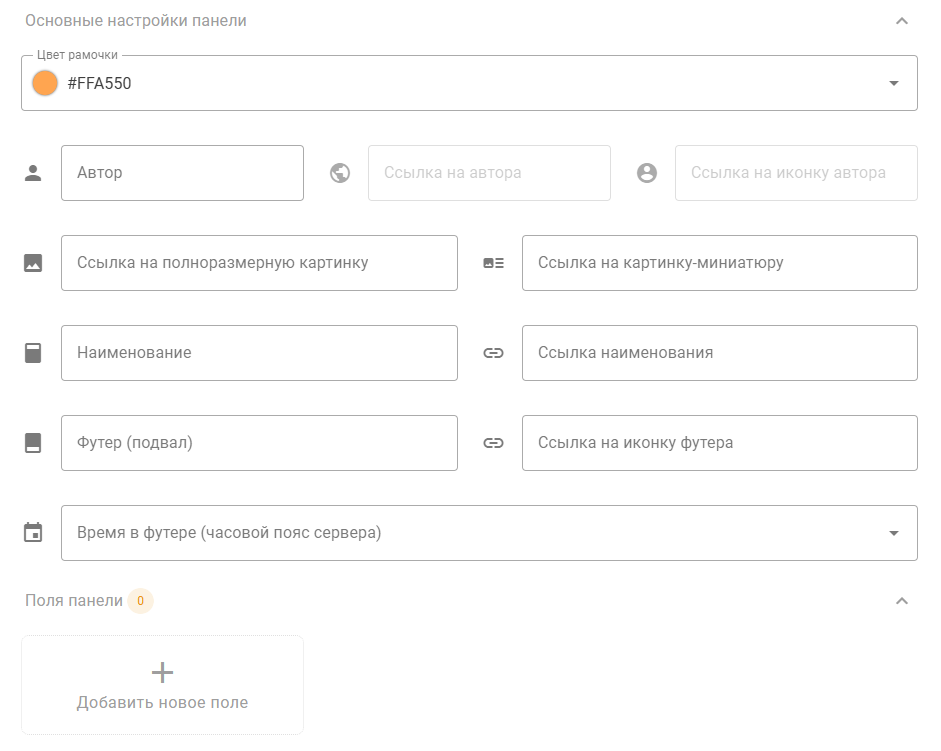
Task: Focus the Автор input field
Action: [x=182, y=173]
